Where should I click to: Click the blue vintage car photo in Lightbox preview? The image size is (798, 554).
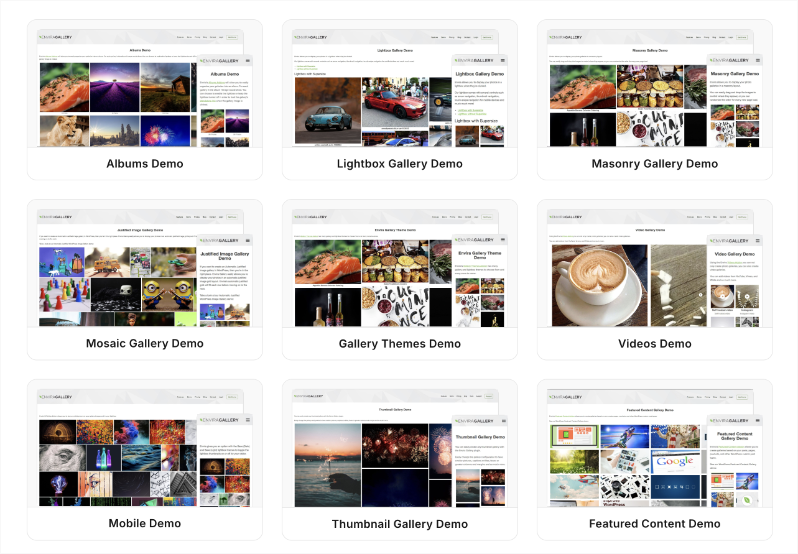327,111
